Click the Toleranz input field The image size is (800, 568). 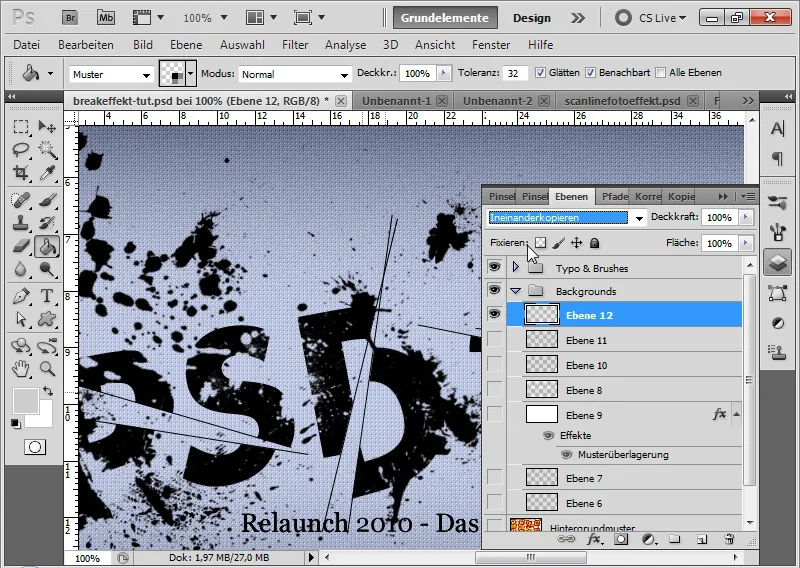click(x=515, y=73)
